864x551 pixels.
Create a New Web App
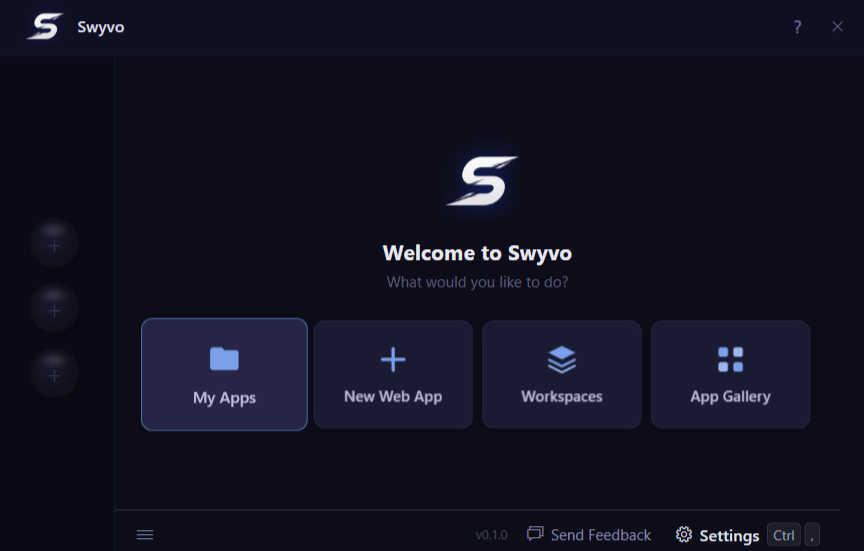pos(393,374)
